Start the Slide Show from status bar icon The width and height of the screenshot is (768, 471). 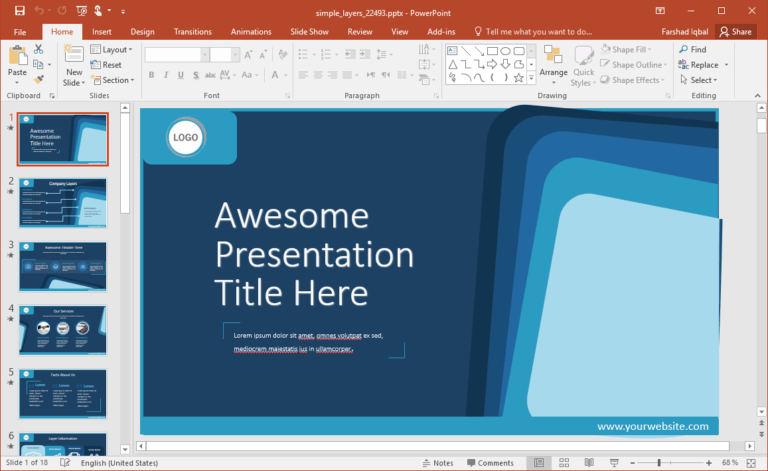coord(612,463)
